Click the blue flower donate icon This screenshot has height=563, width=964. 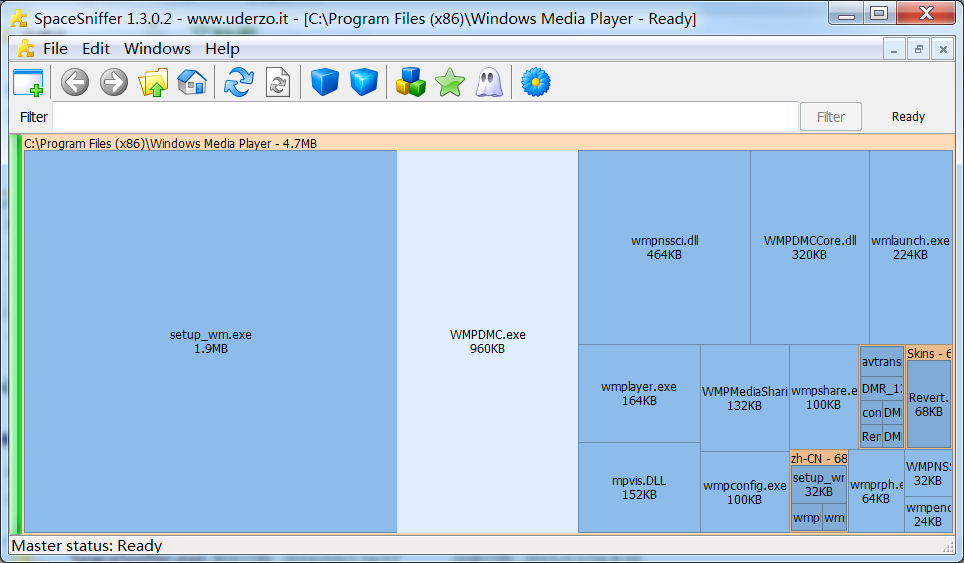point(536,82)
